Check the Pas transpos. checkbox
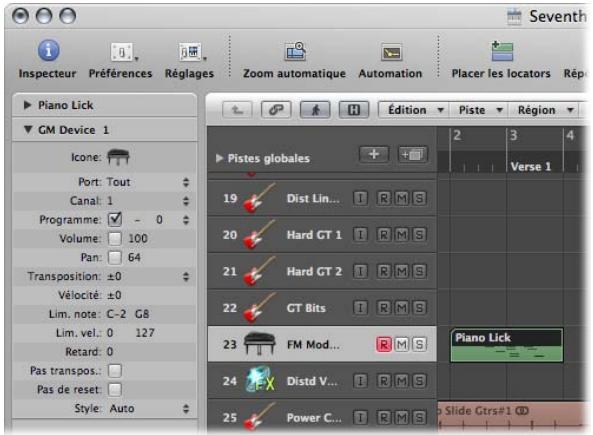 tap(115, 370)
